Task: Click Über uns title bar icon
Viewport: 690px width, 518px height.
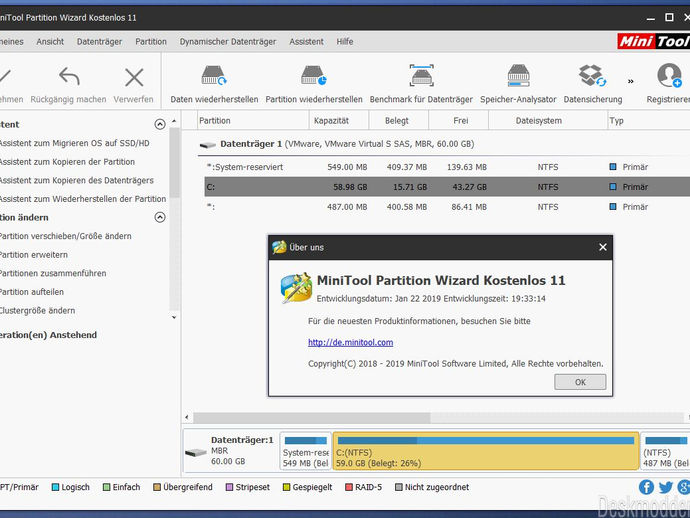Action: point(279,247)
